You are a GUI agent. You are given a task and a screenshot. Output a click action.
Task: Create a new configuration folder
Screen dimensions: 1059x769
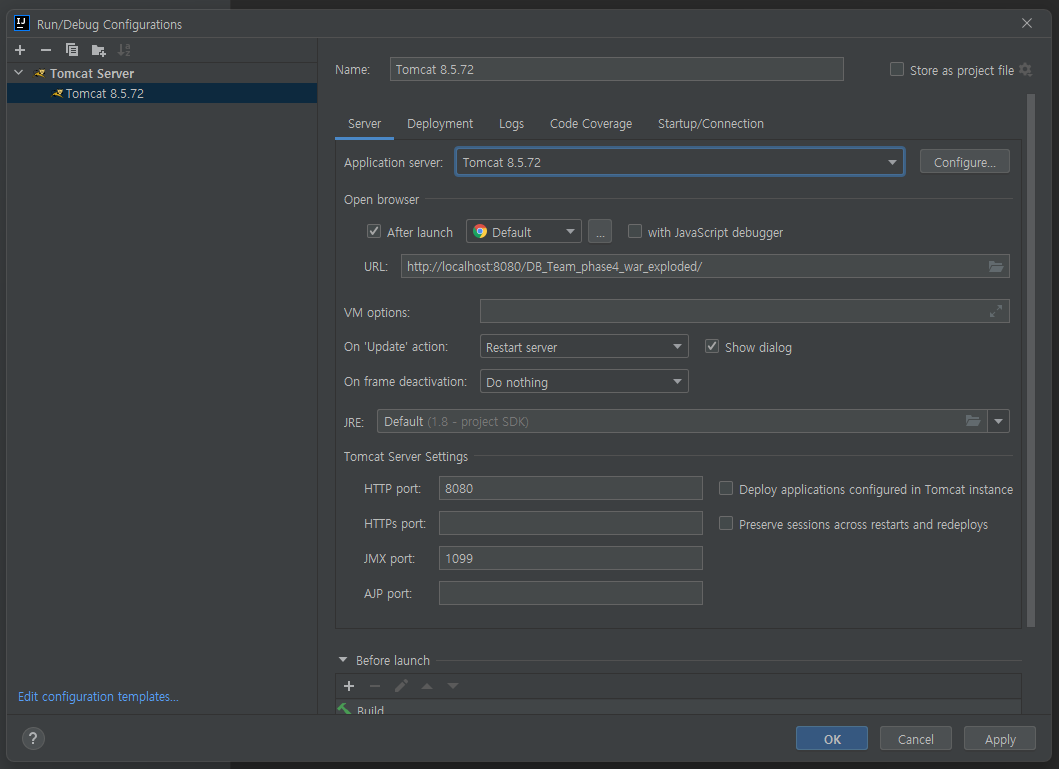(x=99, y=50)
